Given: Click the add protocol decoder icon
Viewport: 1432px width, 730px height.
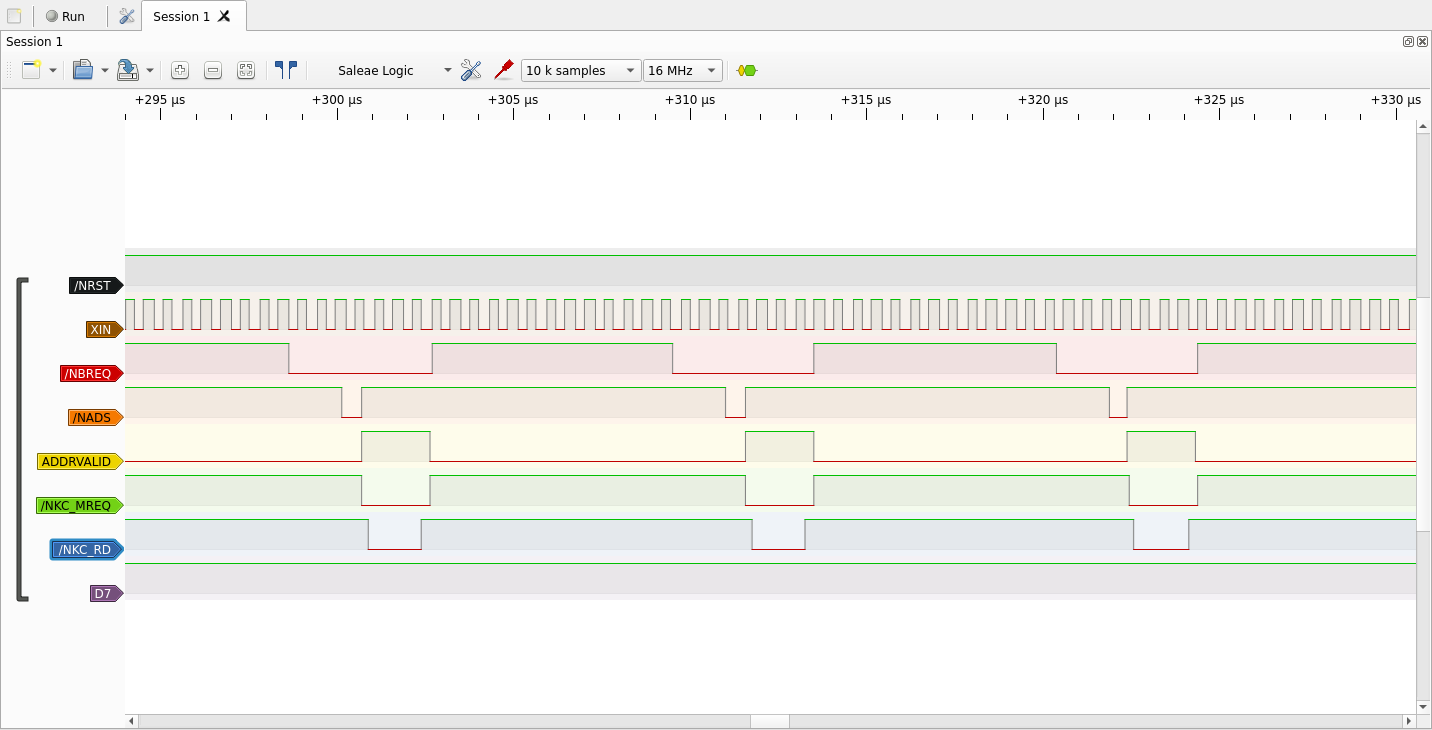Looking at the screenshot, I should (747, 70).
